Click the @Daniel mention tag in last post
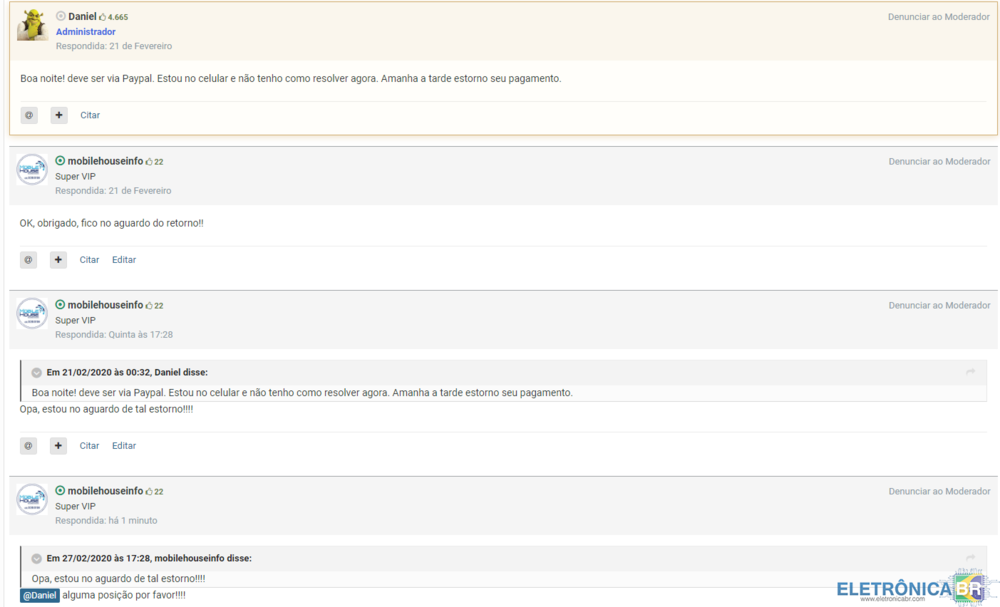Viewport: 1000px width, 607px height. [39, 596]
